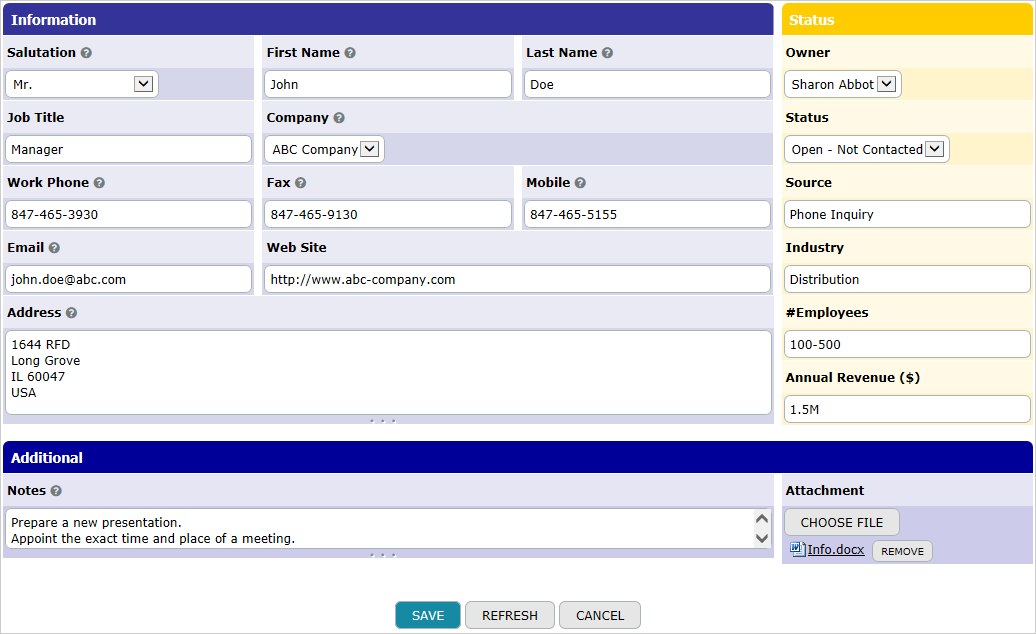Click the Word document icon for Info.docx
Image resolution: width=1036 pixels, height=634 pixels.
[797, 549]
